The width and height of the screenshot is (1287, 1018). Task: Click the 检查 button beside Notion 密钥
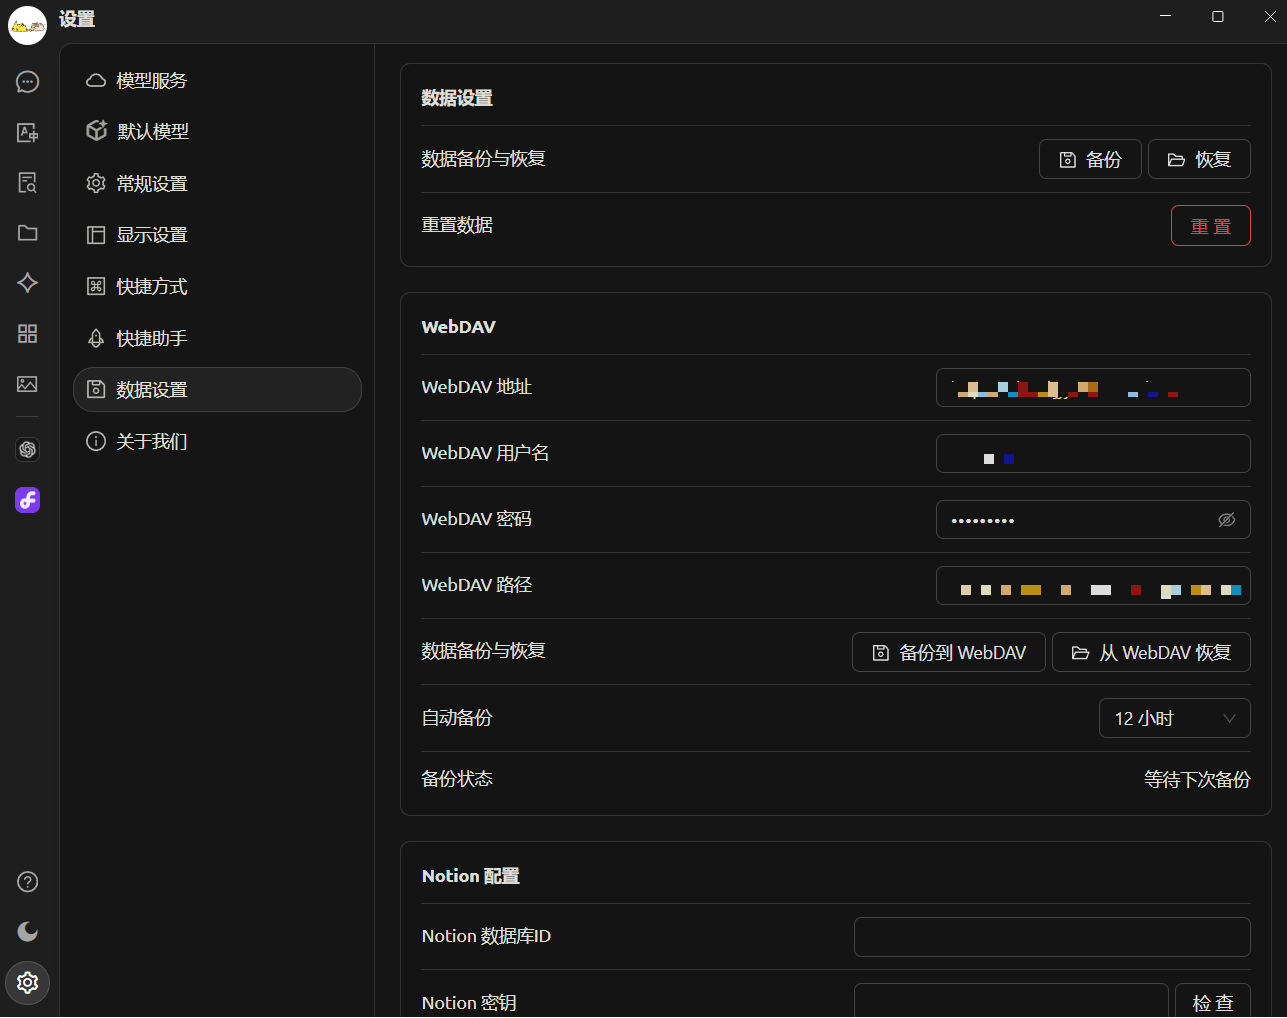tap(1213, 1001)
